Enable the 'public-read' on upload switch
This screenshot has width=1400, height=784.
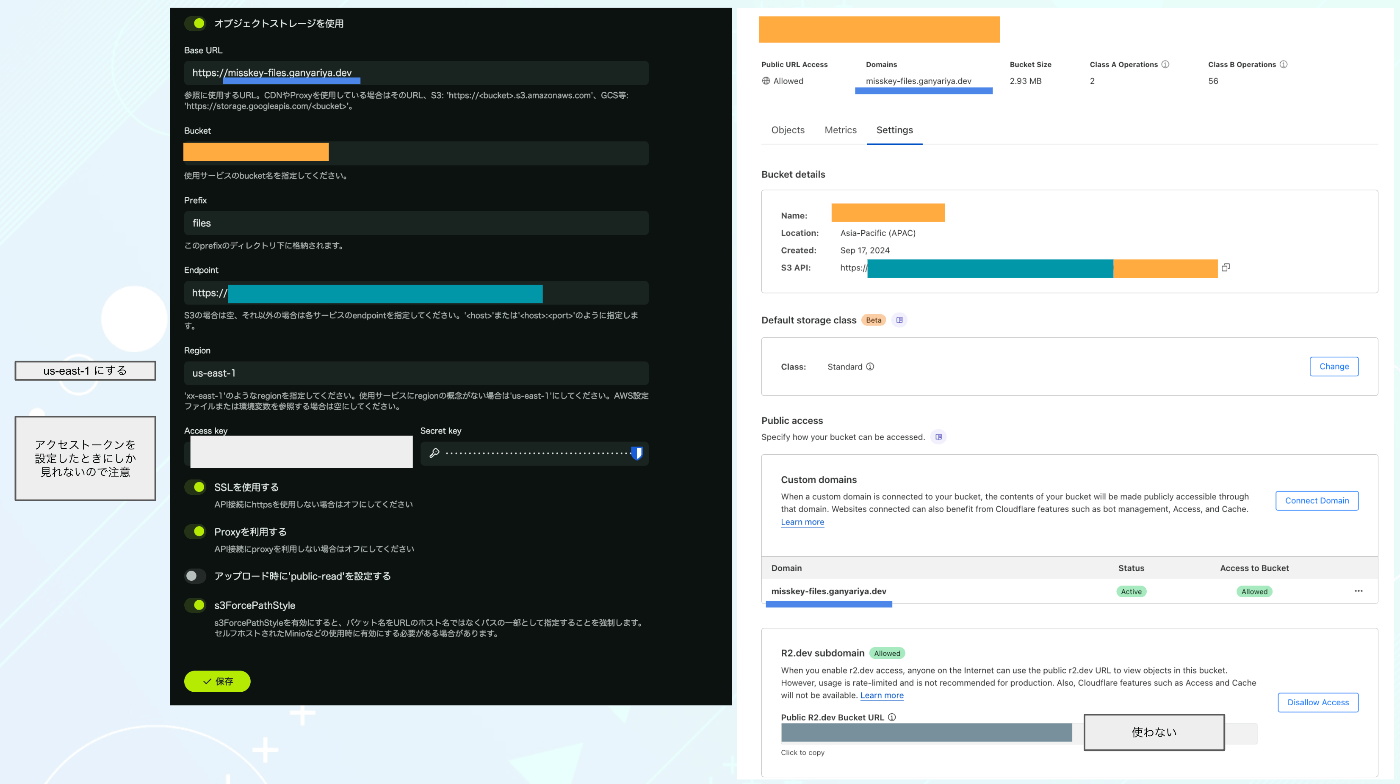pos(195,576)
